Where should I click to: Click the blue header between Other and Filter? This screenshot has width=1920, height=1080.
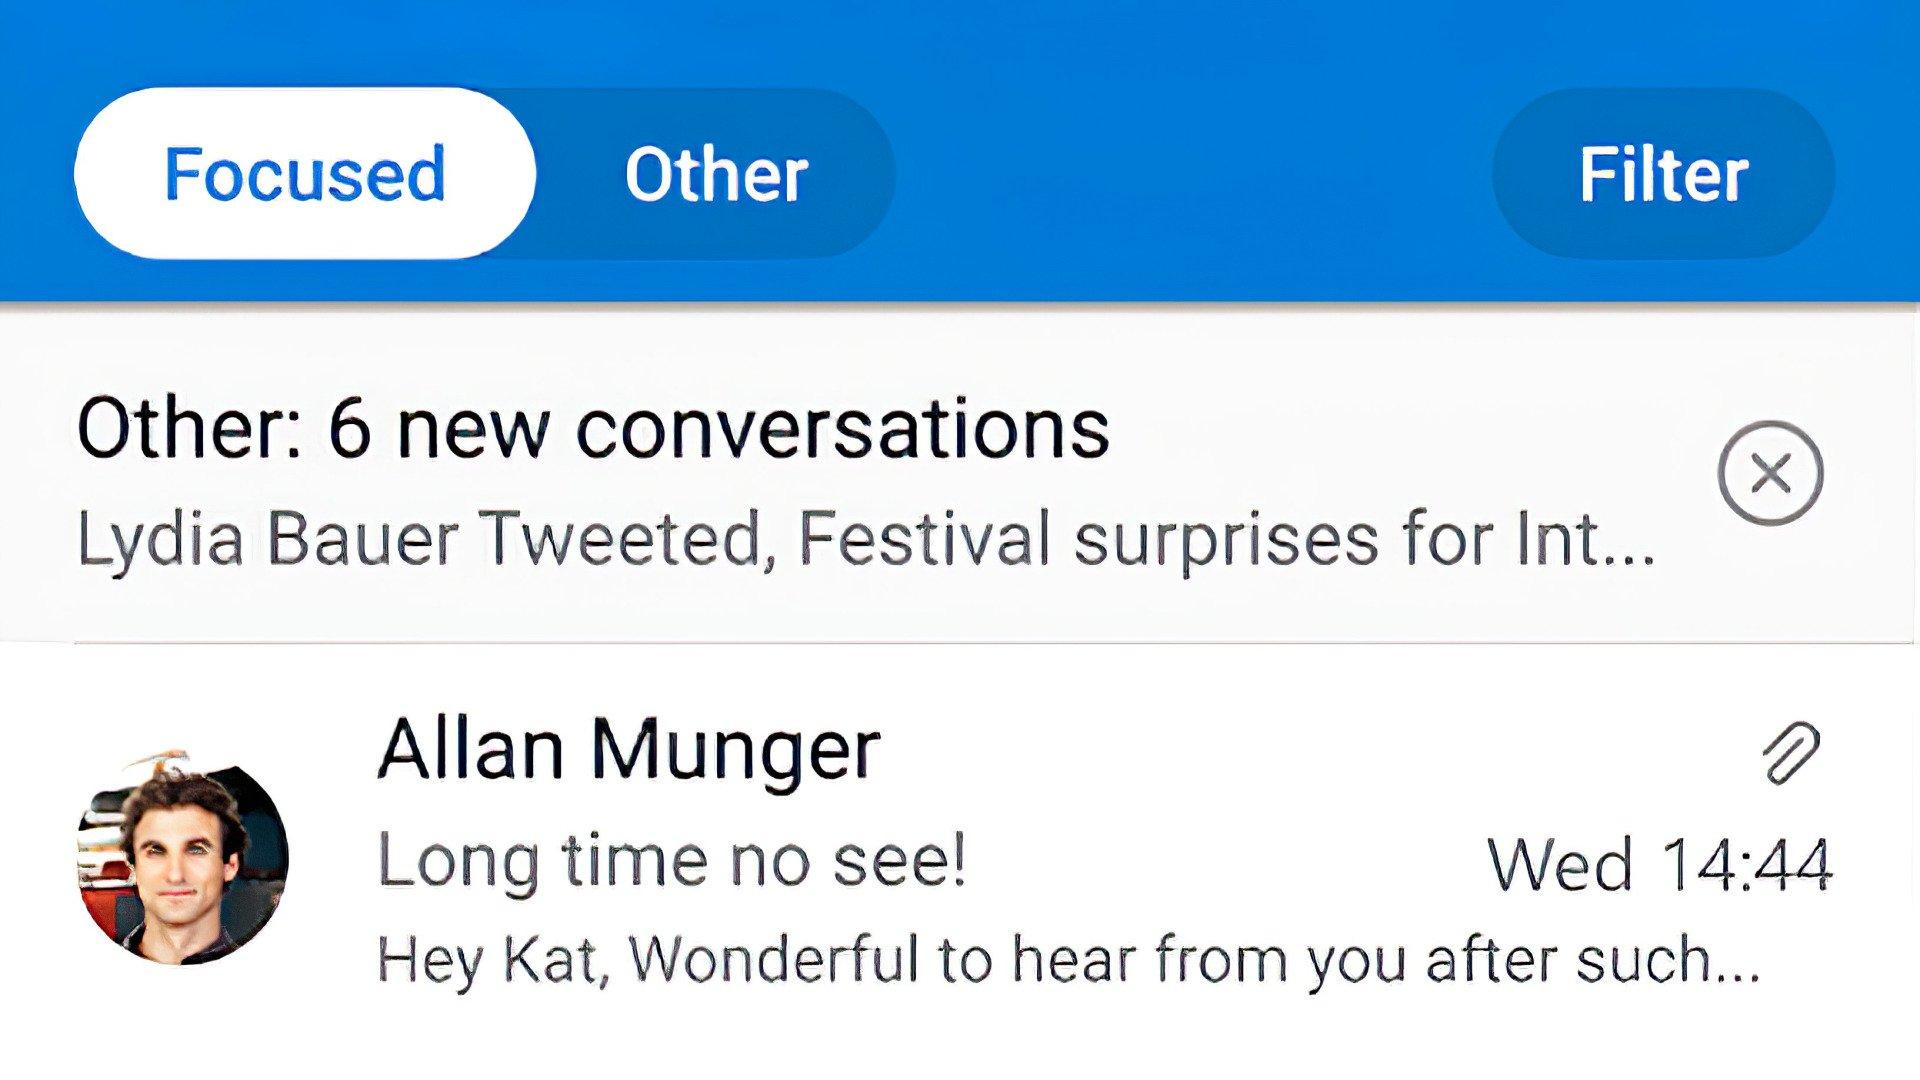point(1192,175)
